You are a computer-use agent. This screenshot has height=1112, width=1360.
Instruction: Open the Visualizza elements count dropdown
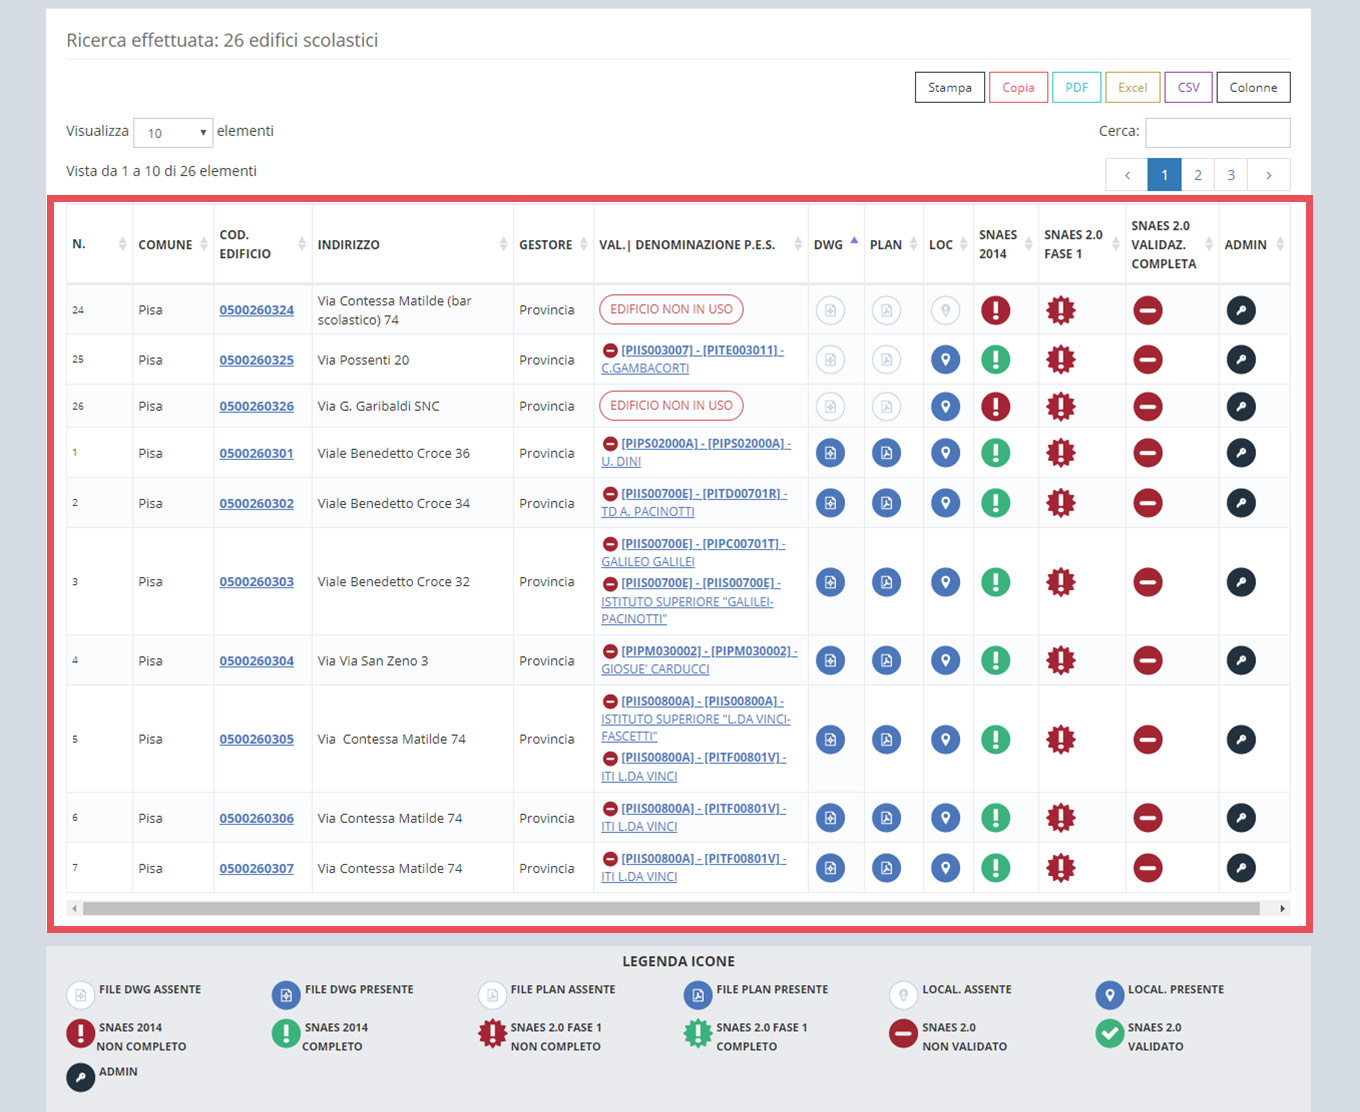173,133
